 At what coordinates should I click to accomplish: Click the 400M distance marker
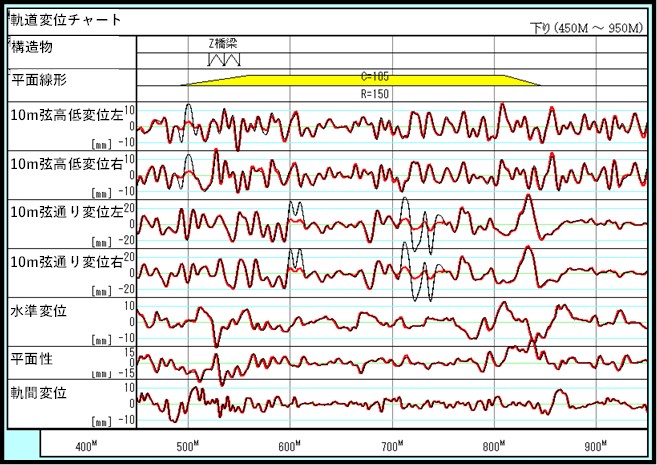point(86,445)
